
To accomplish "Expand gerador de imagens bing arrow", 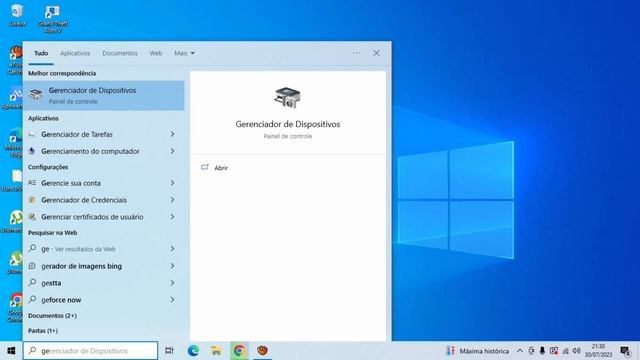I will (172, 266).
